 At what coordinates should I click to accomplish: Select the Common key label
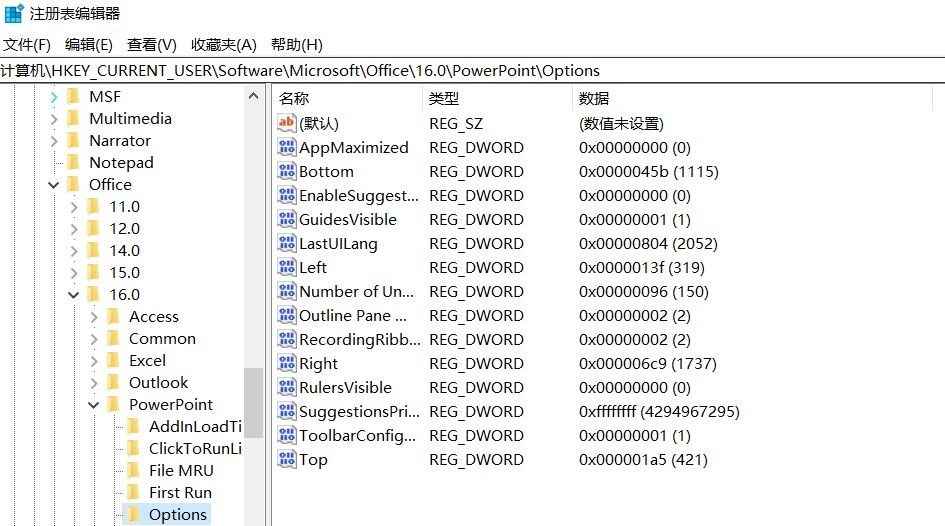pyautogui.click(x=162, y=339)
